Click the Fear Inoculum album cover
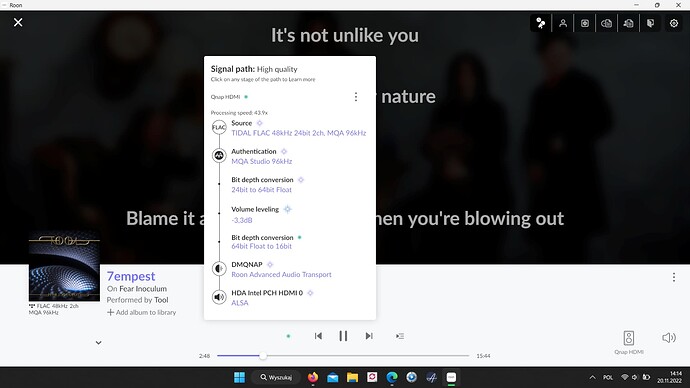This screenshot has height=388, width=690. pos(64,266)
